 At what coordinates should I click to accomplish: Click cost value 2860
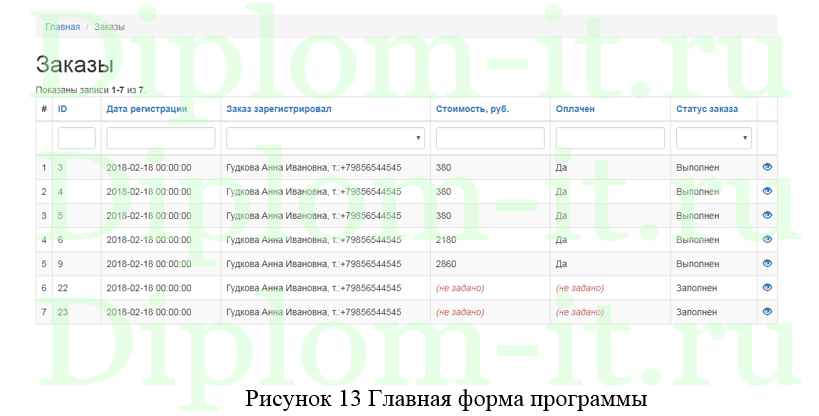[x=446, y=264]
